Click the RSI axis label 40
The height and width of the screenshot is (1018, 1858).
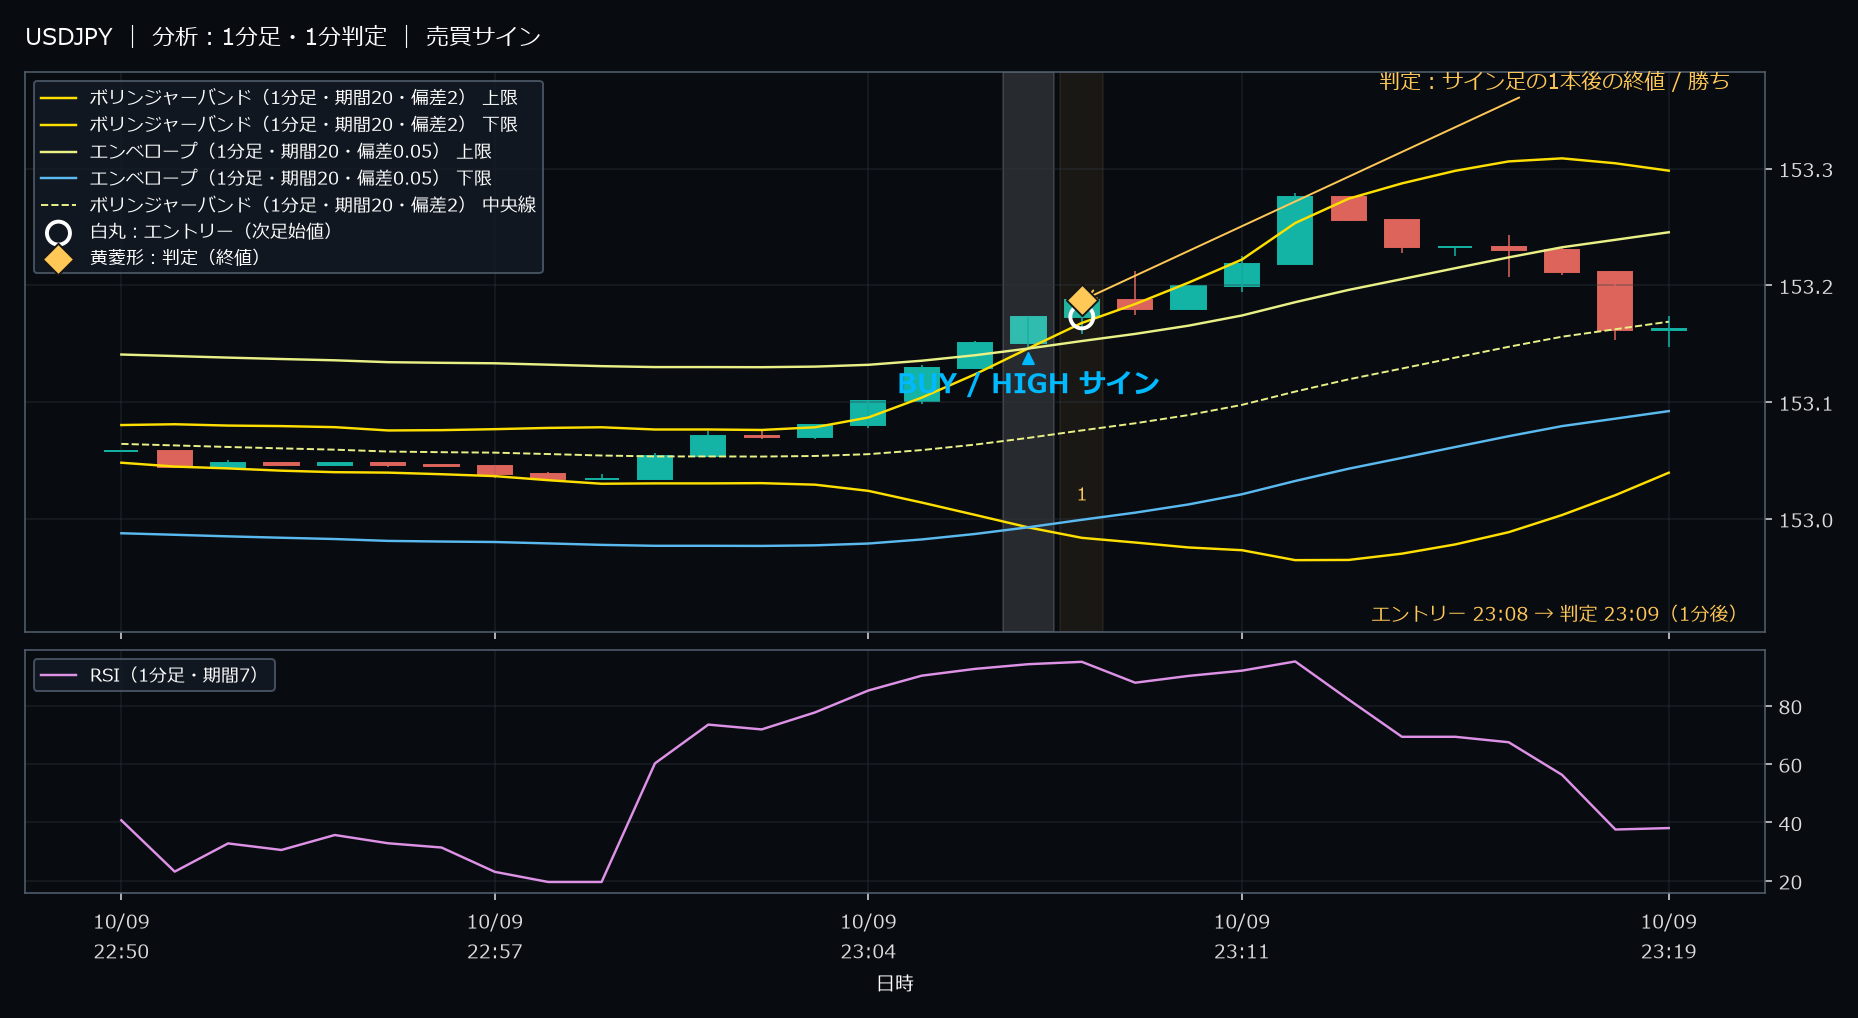[1790, 825]
